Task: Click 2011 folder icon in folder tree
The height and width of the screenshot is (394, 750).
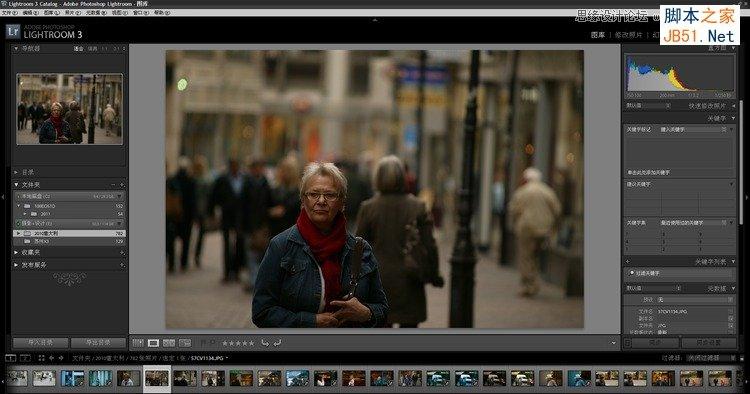Action: pos(34,214)
